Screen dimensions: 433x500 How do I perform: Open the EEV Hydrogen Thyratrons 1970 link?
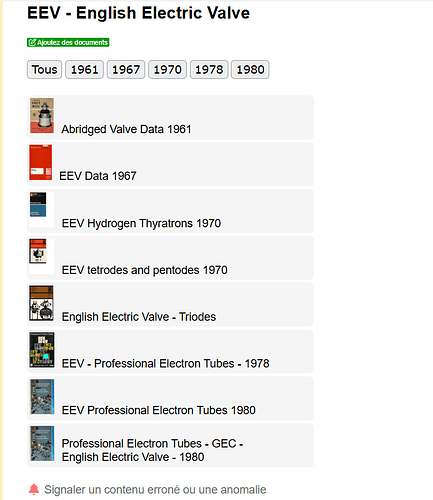click(141, 223)
